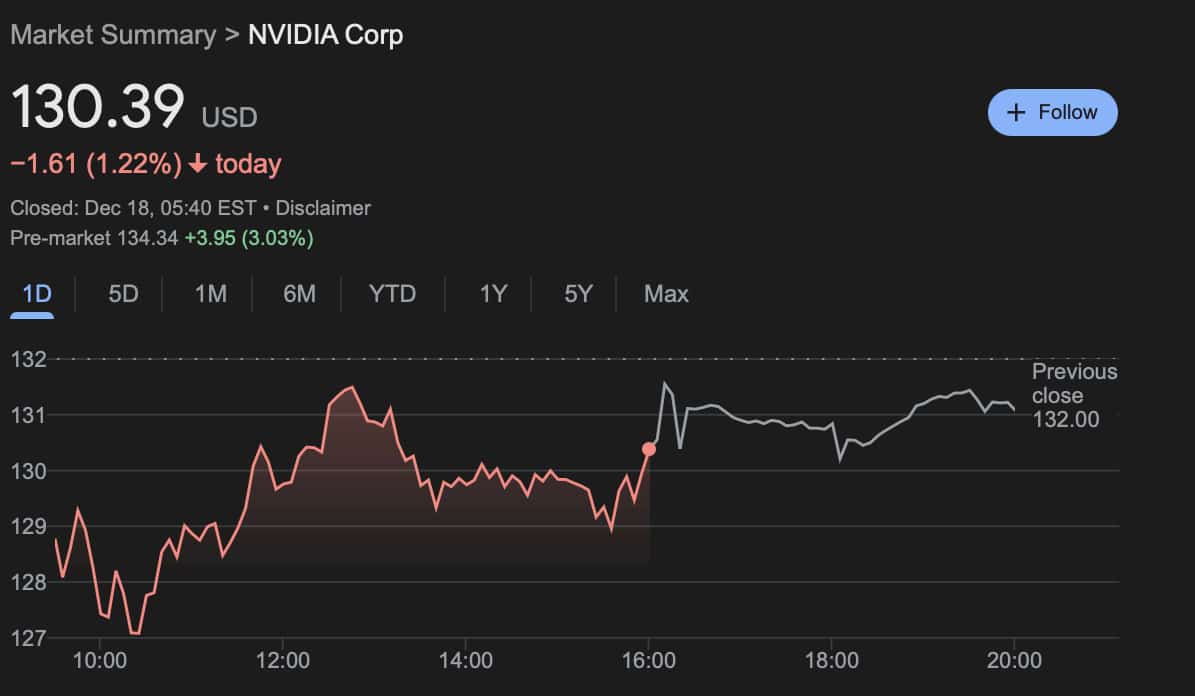The width and height of the screenshot is (1195, 696).
Task: Click the red −1.61 (1.22%) change
Action: (x=96, y=164)
